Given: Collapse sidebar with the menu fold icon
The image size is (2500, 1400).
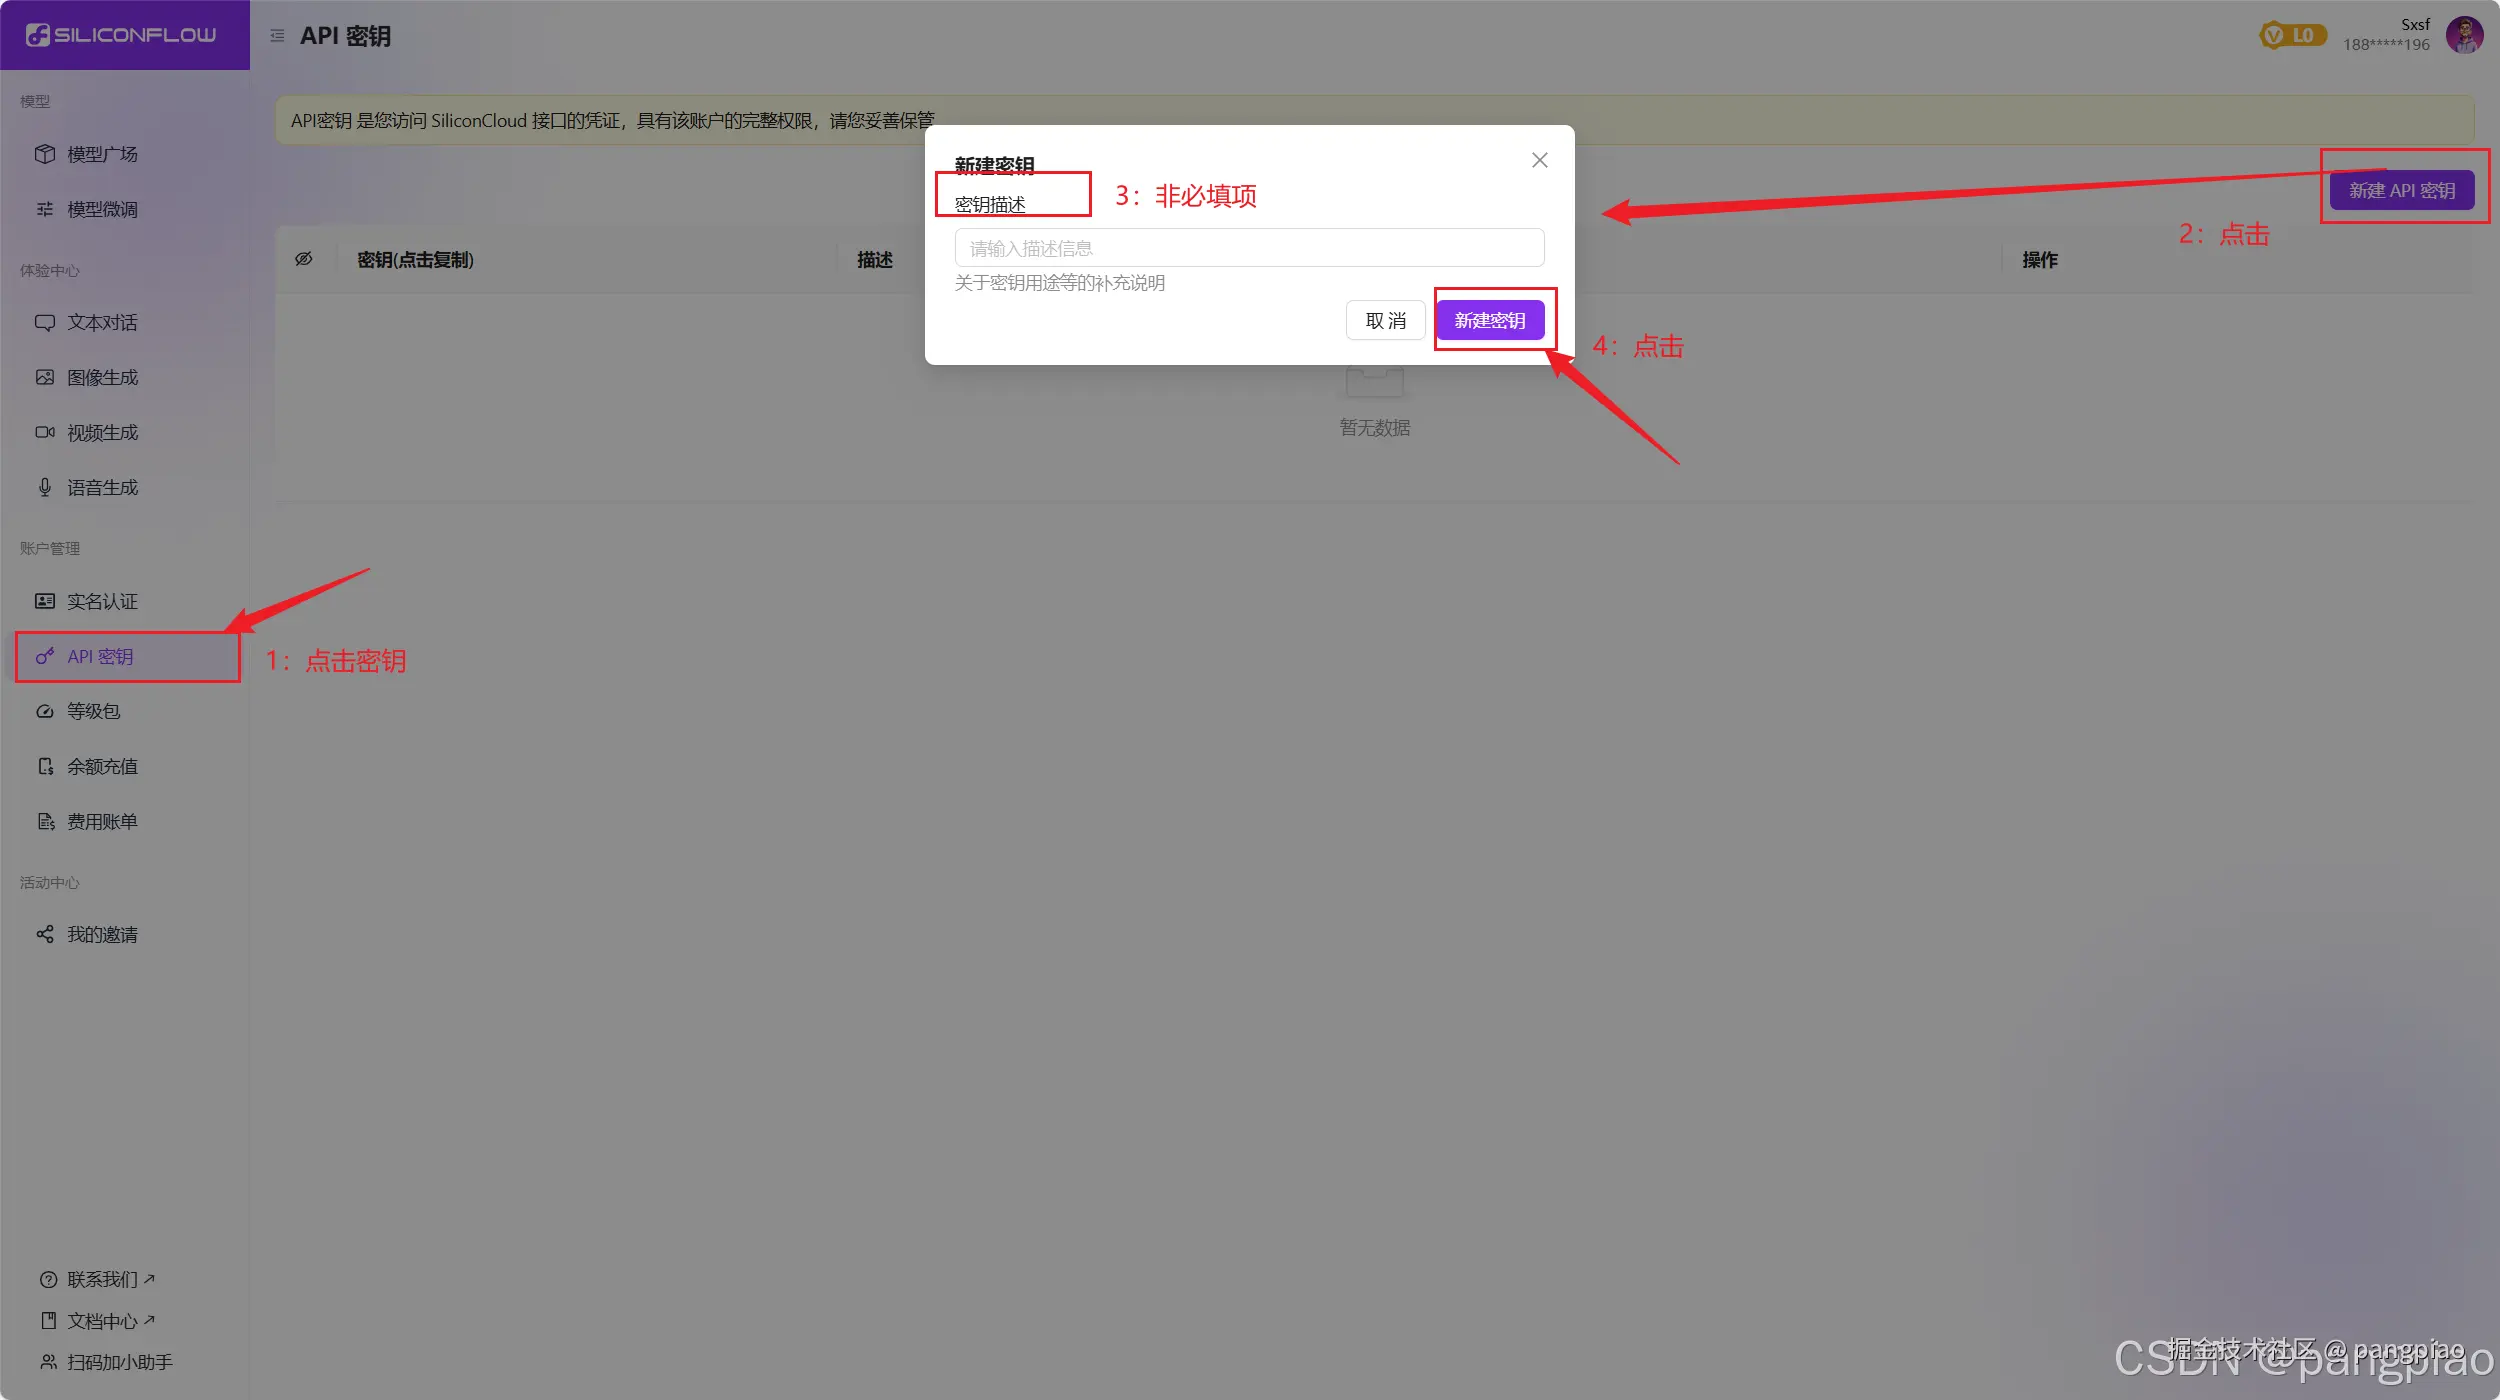Looking at the screenshot, I should (x=277, y=36).
